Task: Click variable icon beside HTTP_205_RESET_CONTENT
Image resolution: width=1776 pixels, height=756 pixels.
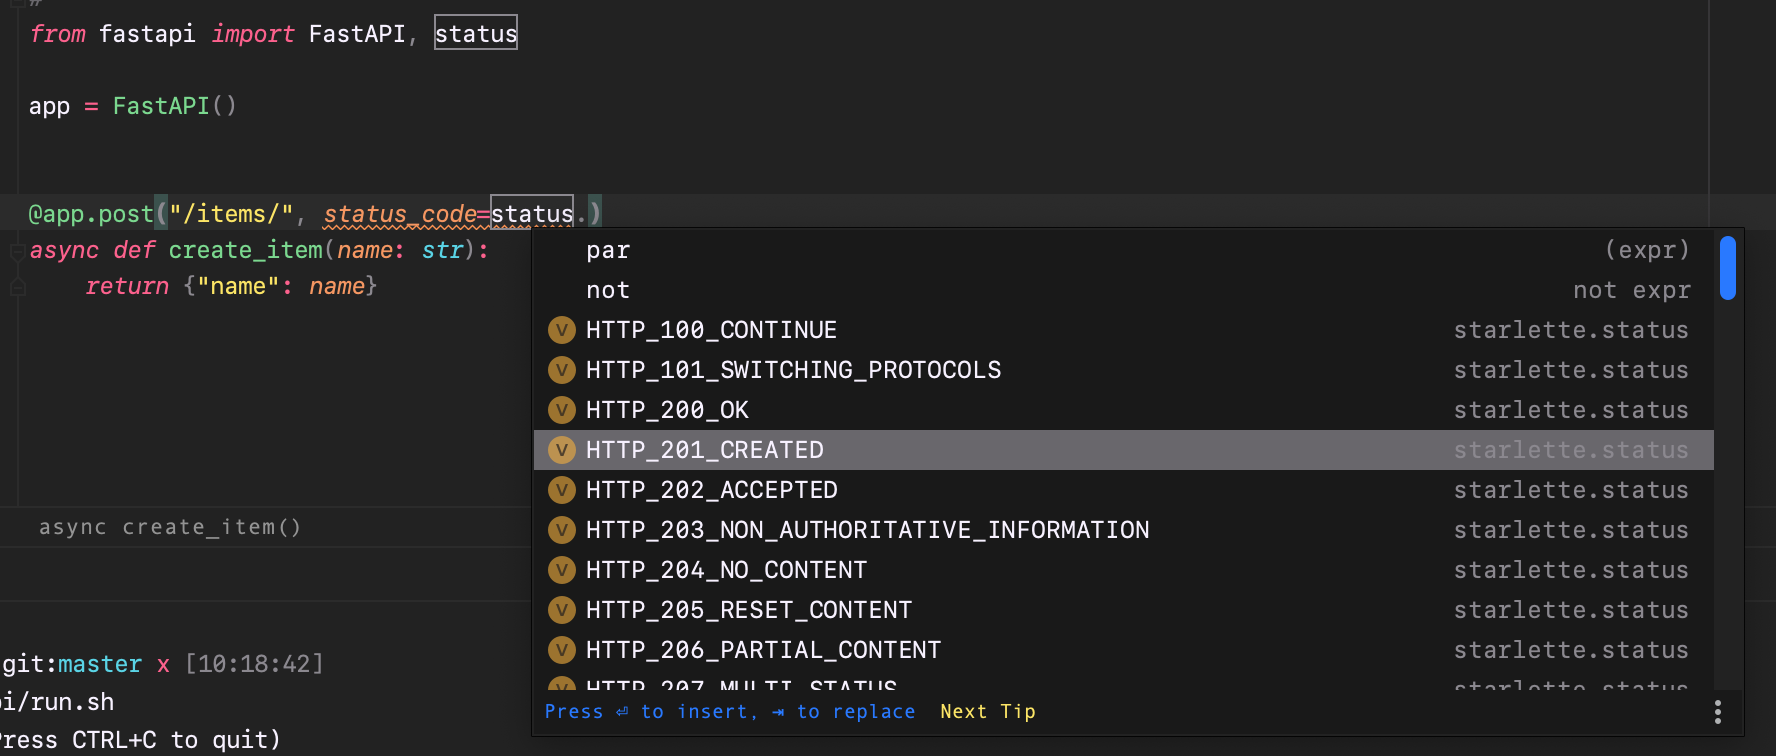Action: tap(562, 610)
